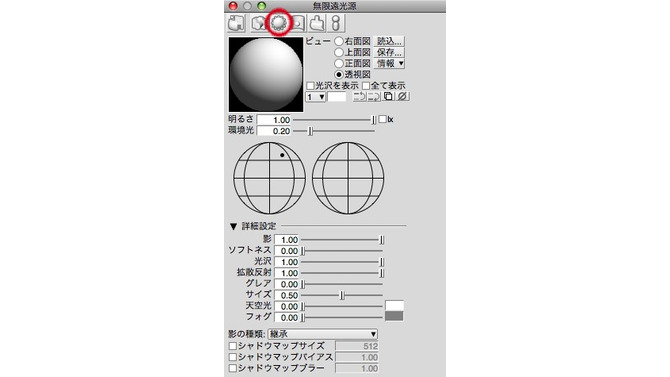Viewport: 670px width, 377px height.
Task: Click the 影 value field
Action: coord(286,240)
